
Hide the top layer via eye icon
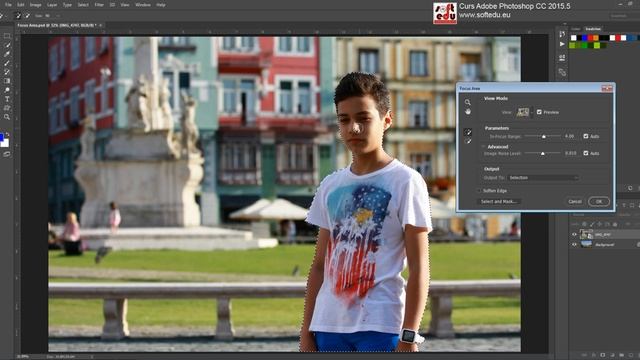point(574,235)
